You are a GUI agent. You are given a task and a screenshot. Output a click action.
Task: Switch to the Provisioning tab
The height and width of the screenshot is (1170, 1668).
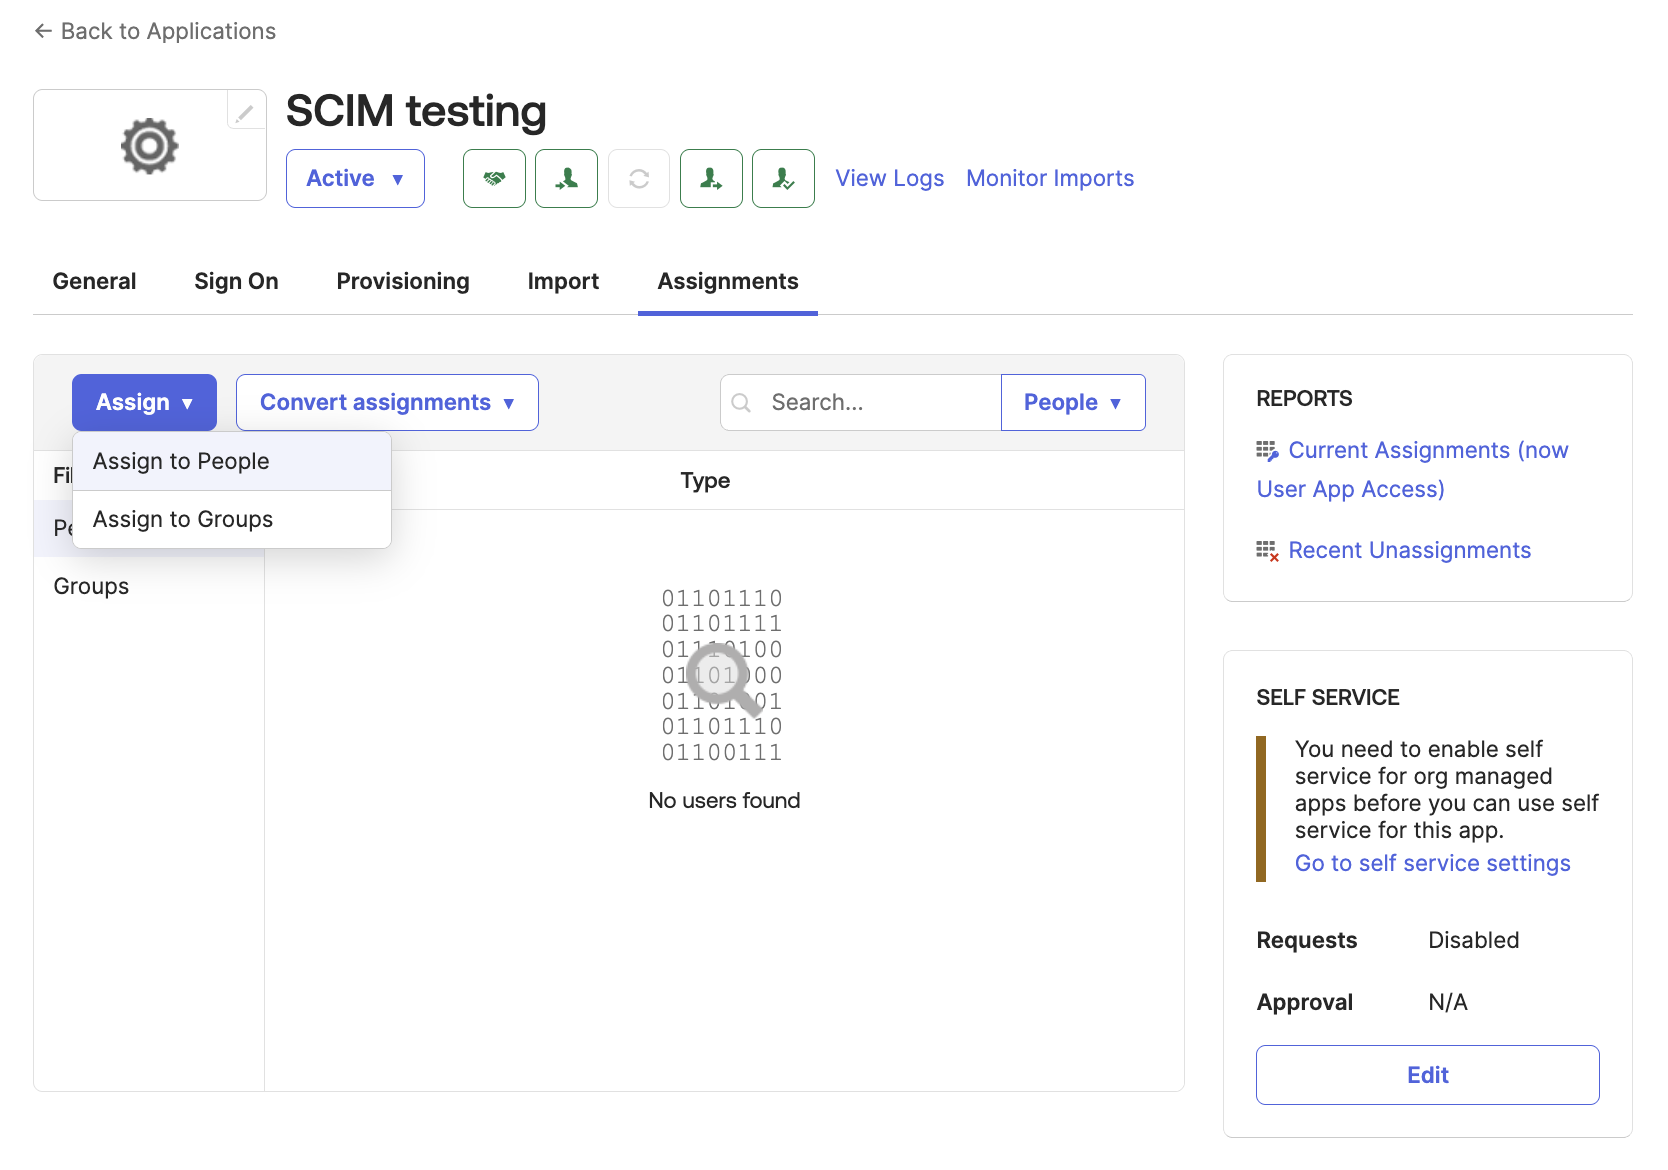403,282
